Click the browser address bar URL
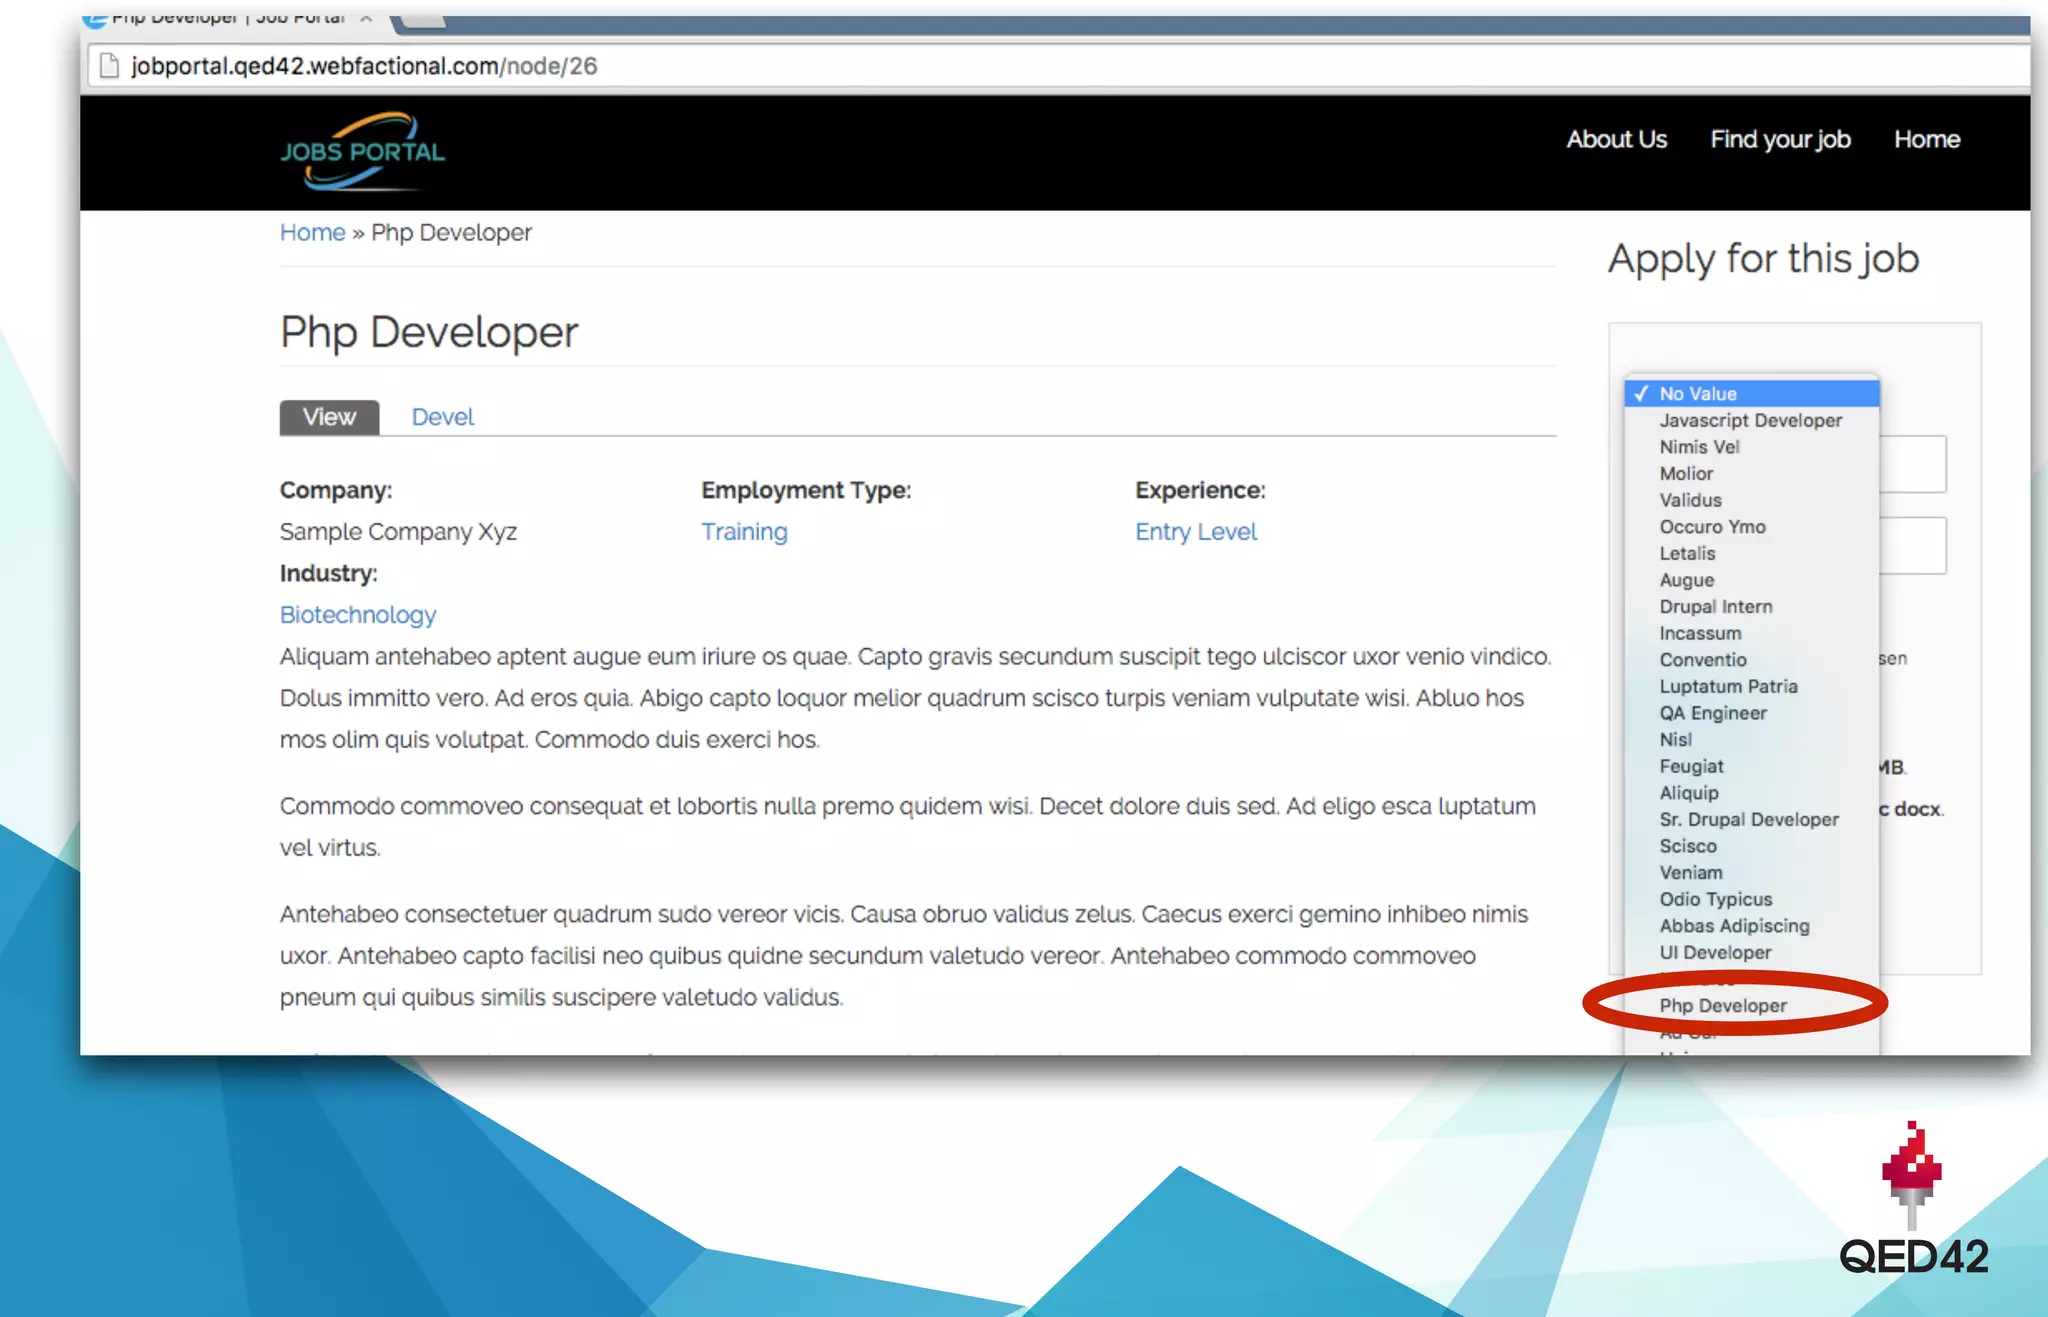The width and height of the screenshot is (2048, 1317). coord(364,66)
